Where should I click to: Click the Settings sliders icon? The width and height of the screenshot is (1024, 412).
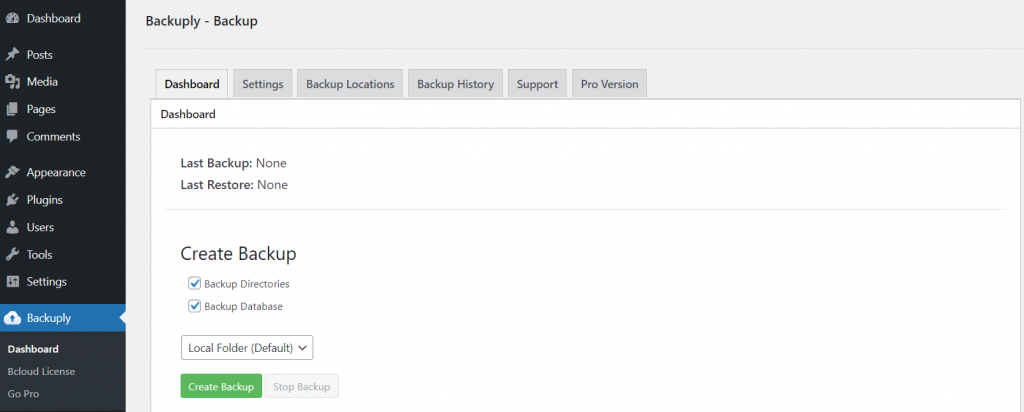click(12, 283)
